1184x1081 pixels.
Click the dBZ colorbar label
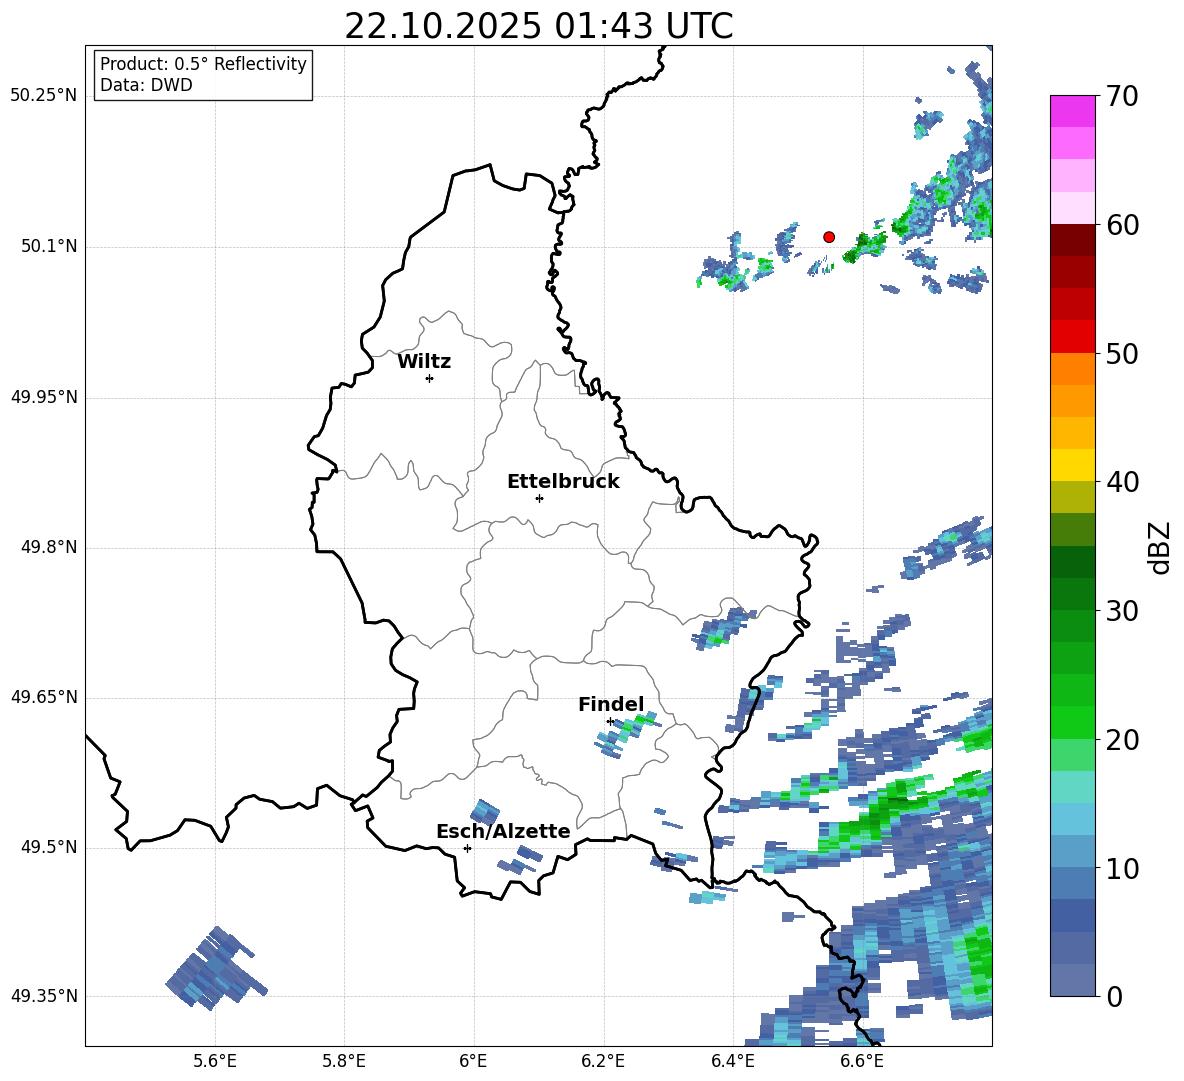(x=1159, y=548)
